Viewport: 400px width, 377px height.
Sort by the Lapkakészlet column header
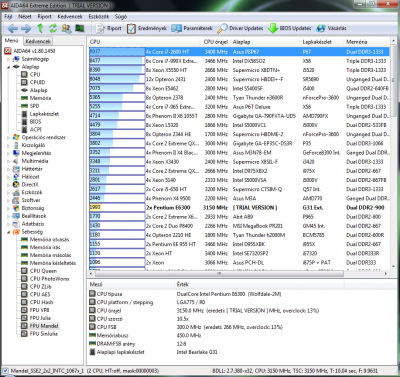[322, 42]
